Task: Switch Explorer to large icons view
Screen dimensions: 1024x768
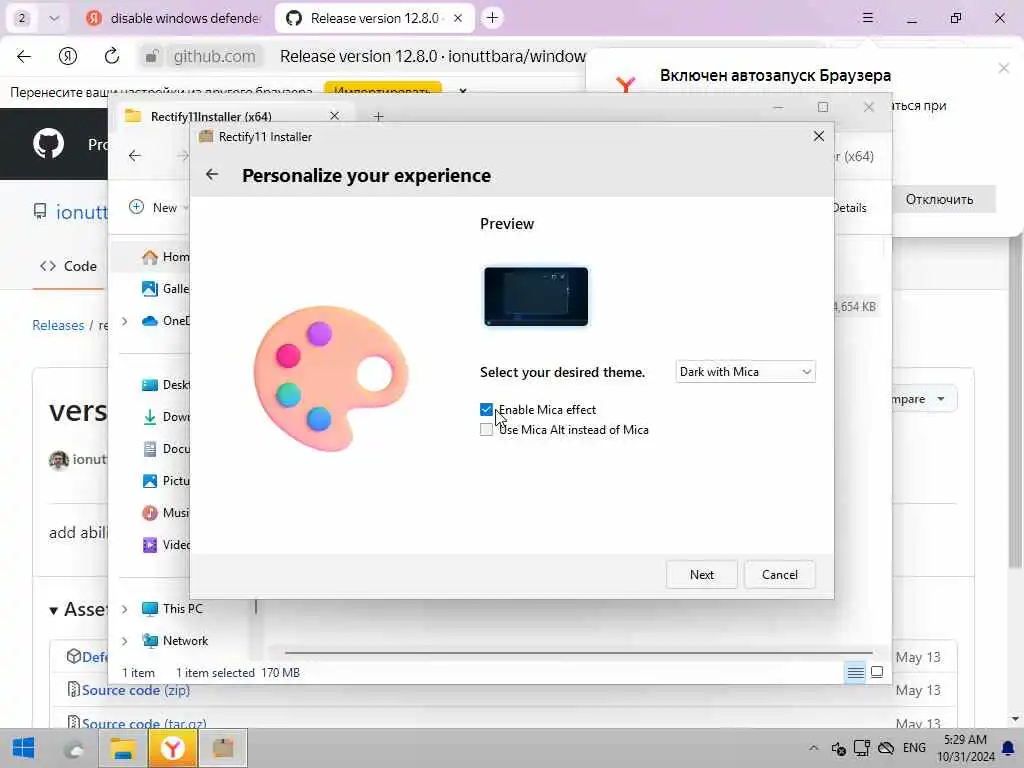Action: pyautogui.click(x=877, y=672)
